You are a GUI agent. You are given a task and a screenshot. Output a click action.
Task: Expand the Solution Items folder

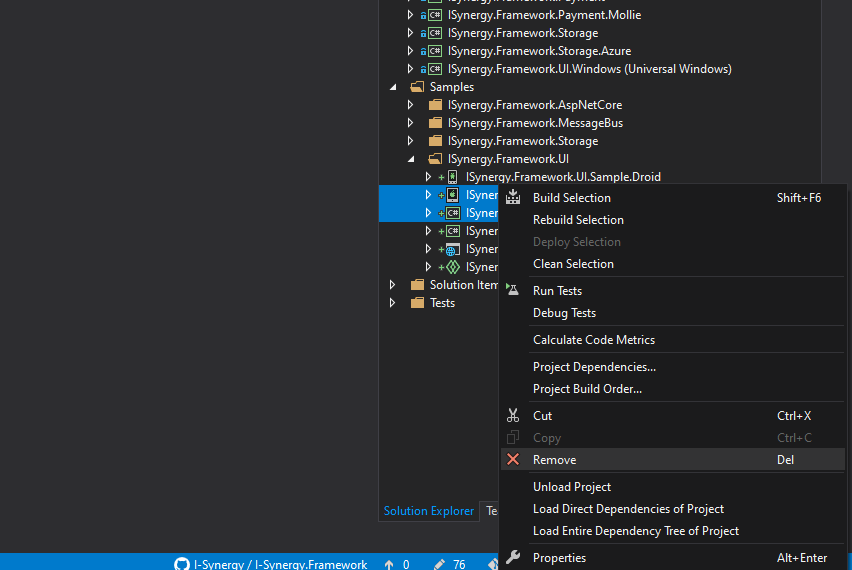click(x=392, y=285)
